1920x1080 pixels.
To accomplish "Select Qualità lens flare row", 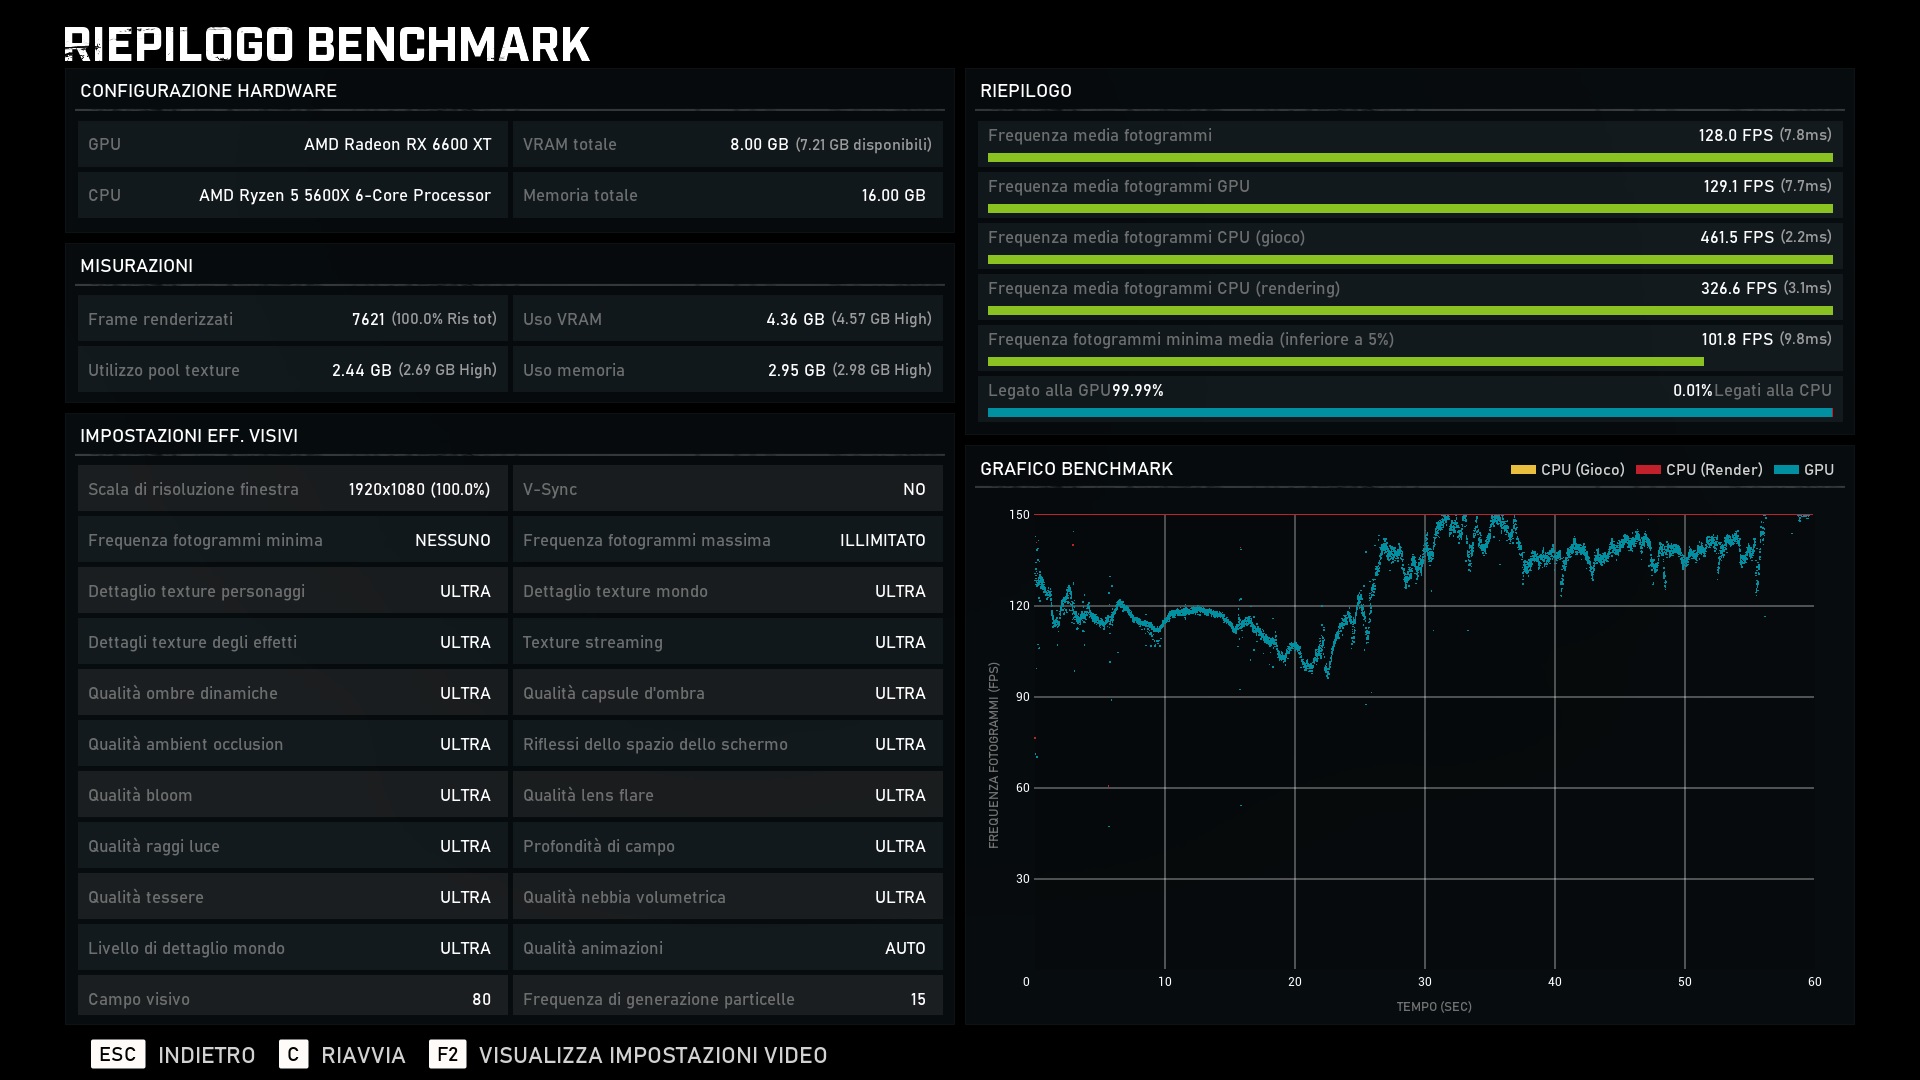I will [728, 795].
